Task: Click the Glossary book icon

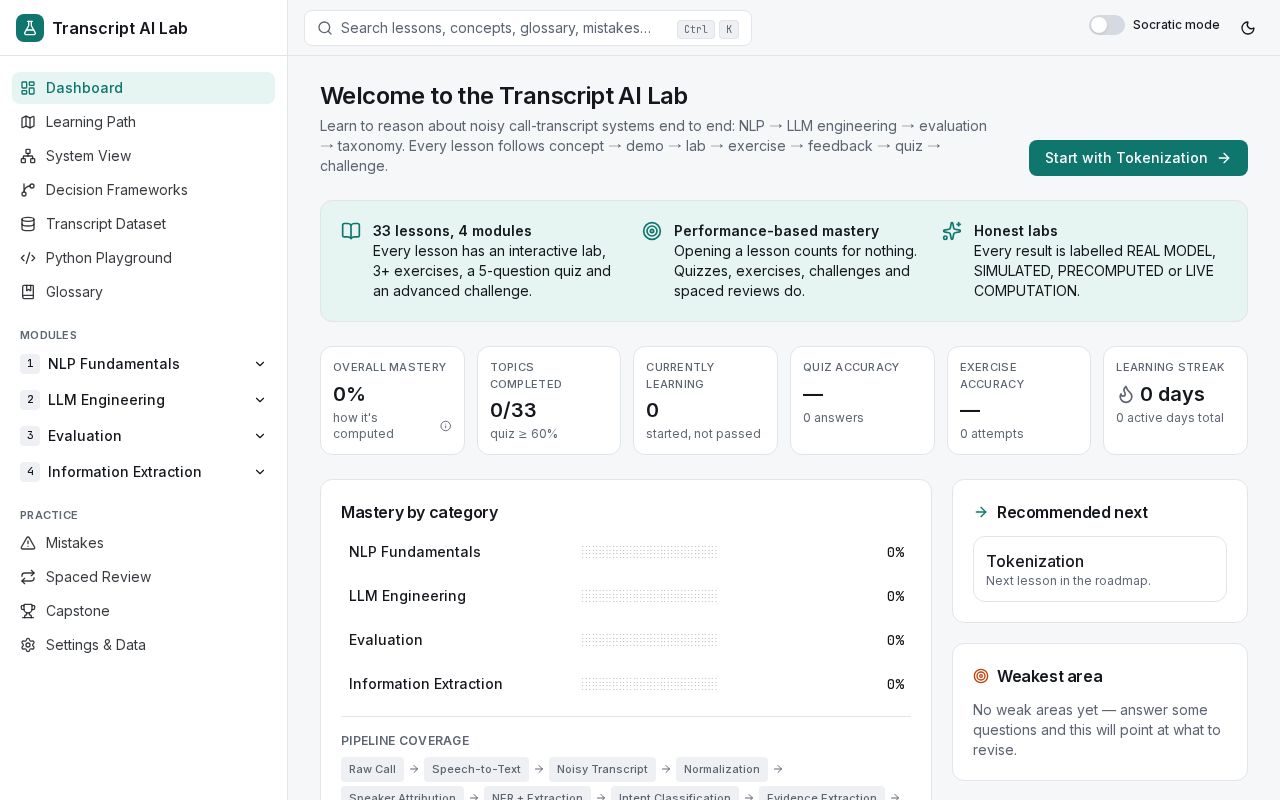Action: pos(28,292)
